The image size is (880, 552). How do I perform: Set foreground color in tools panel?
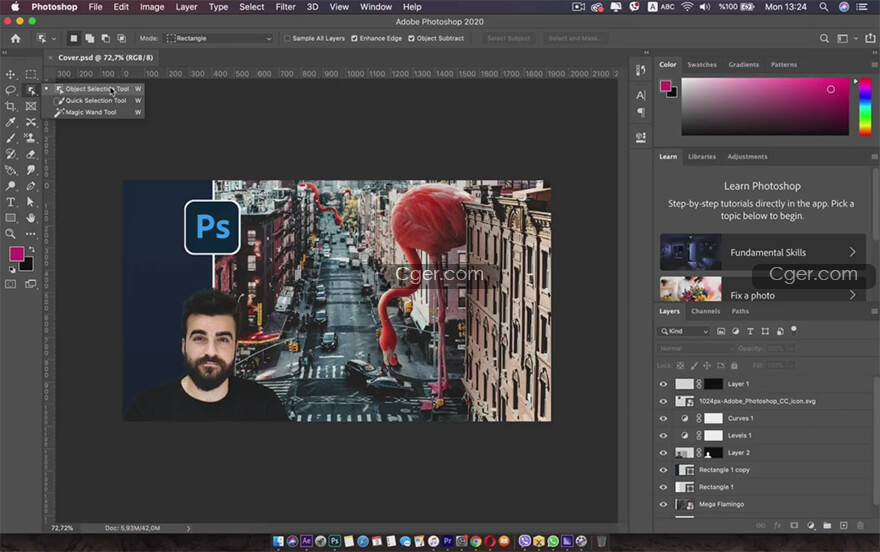tap(16, 254)
